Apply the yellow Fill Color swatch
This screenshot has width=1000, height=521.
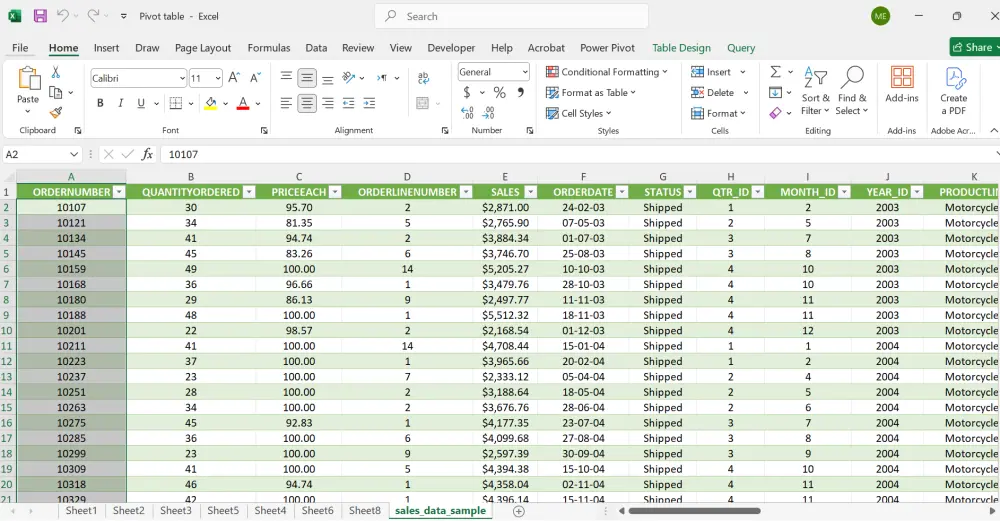[x=210, y=103]
